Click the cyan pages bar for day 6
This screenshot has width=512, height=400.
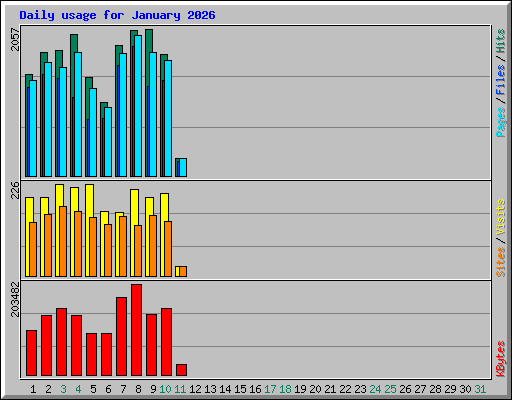[108, 142]
